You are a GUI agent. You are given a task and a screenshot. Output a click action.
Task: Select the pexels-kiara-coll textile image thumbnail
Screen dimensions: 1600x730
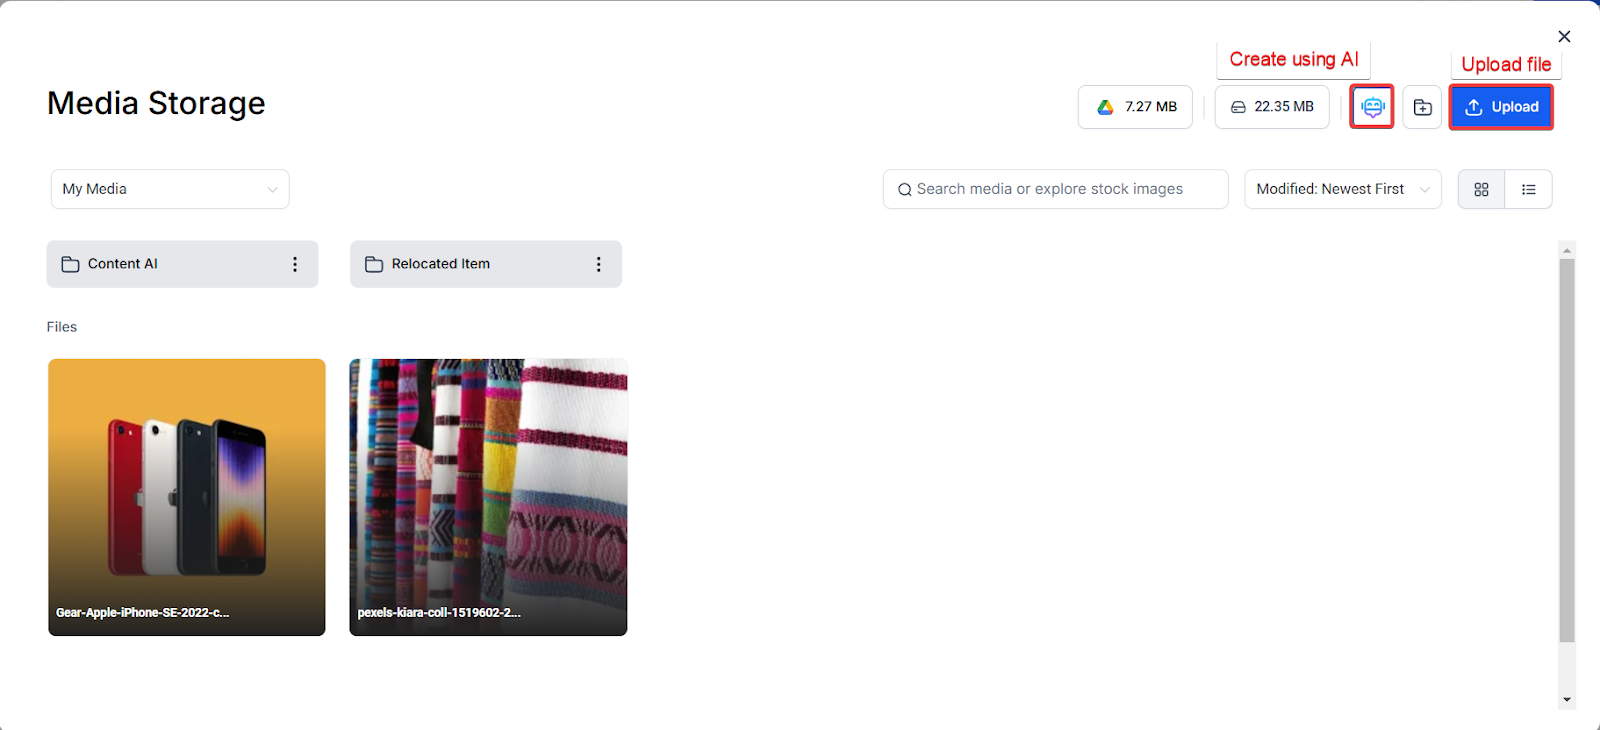[x=488, y=497]
